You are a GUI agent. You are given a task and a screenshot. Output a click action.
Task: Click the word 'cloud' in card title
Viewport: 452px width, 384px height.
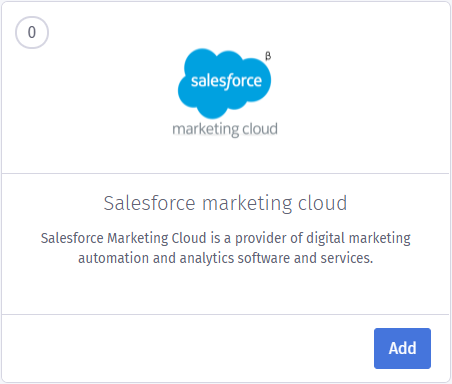click(322, 203)
